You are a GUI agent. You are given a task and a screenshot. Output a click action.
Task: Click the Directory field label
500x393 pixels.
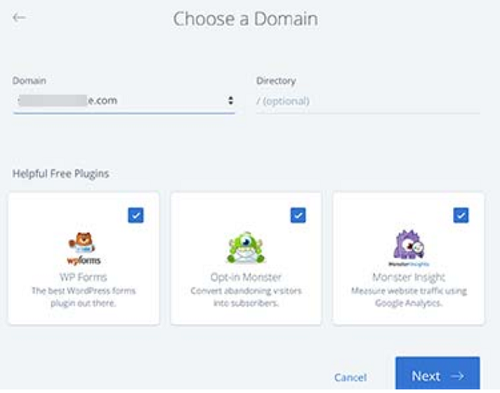276,81
